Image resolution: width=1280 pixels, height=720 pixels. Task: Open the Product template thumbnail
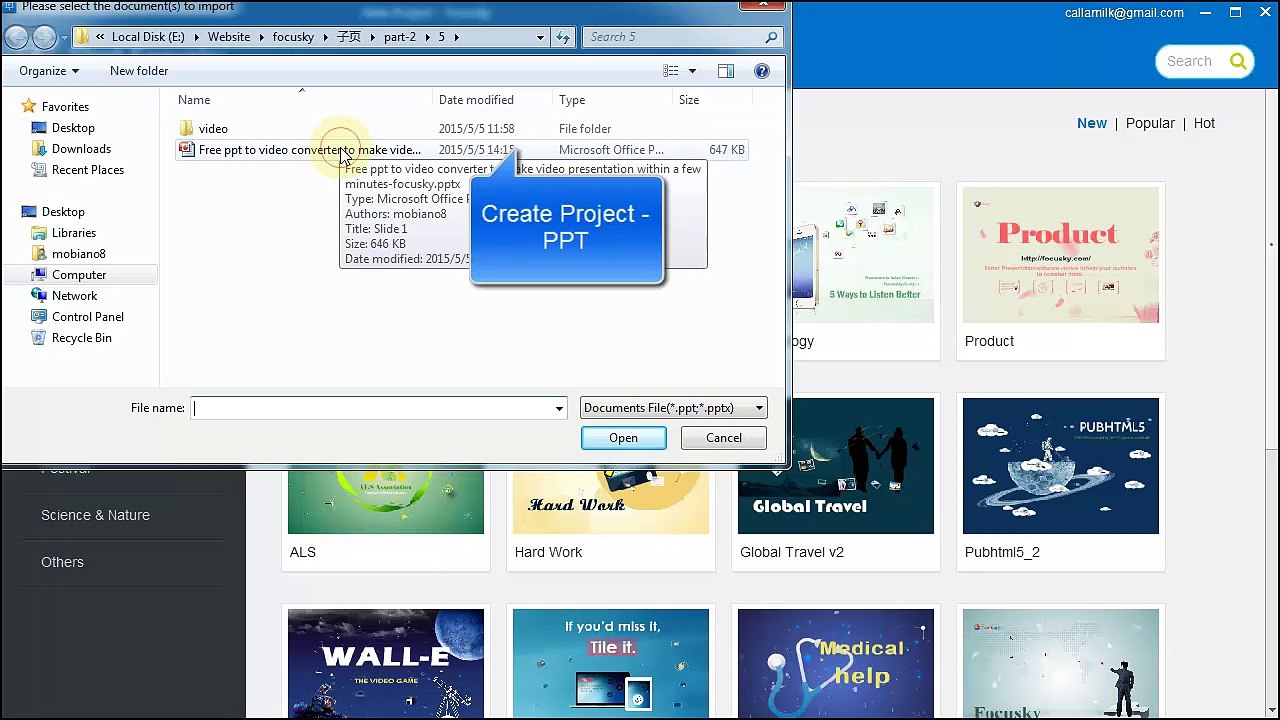[1061, 255]
